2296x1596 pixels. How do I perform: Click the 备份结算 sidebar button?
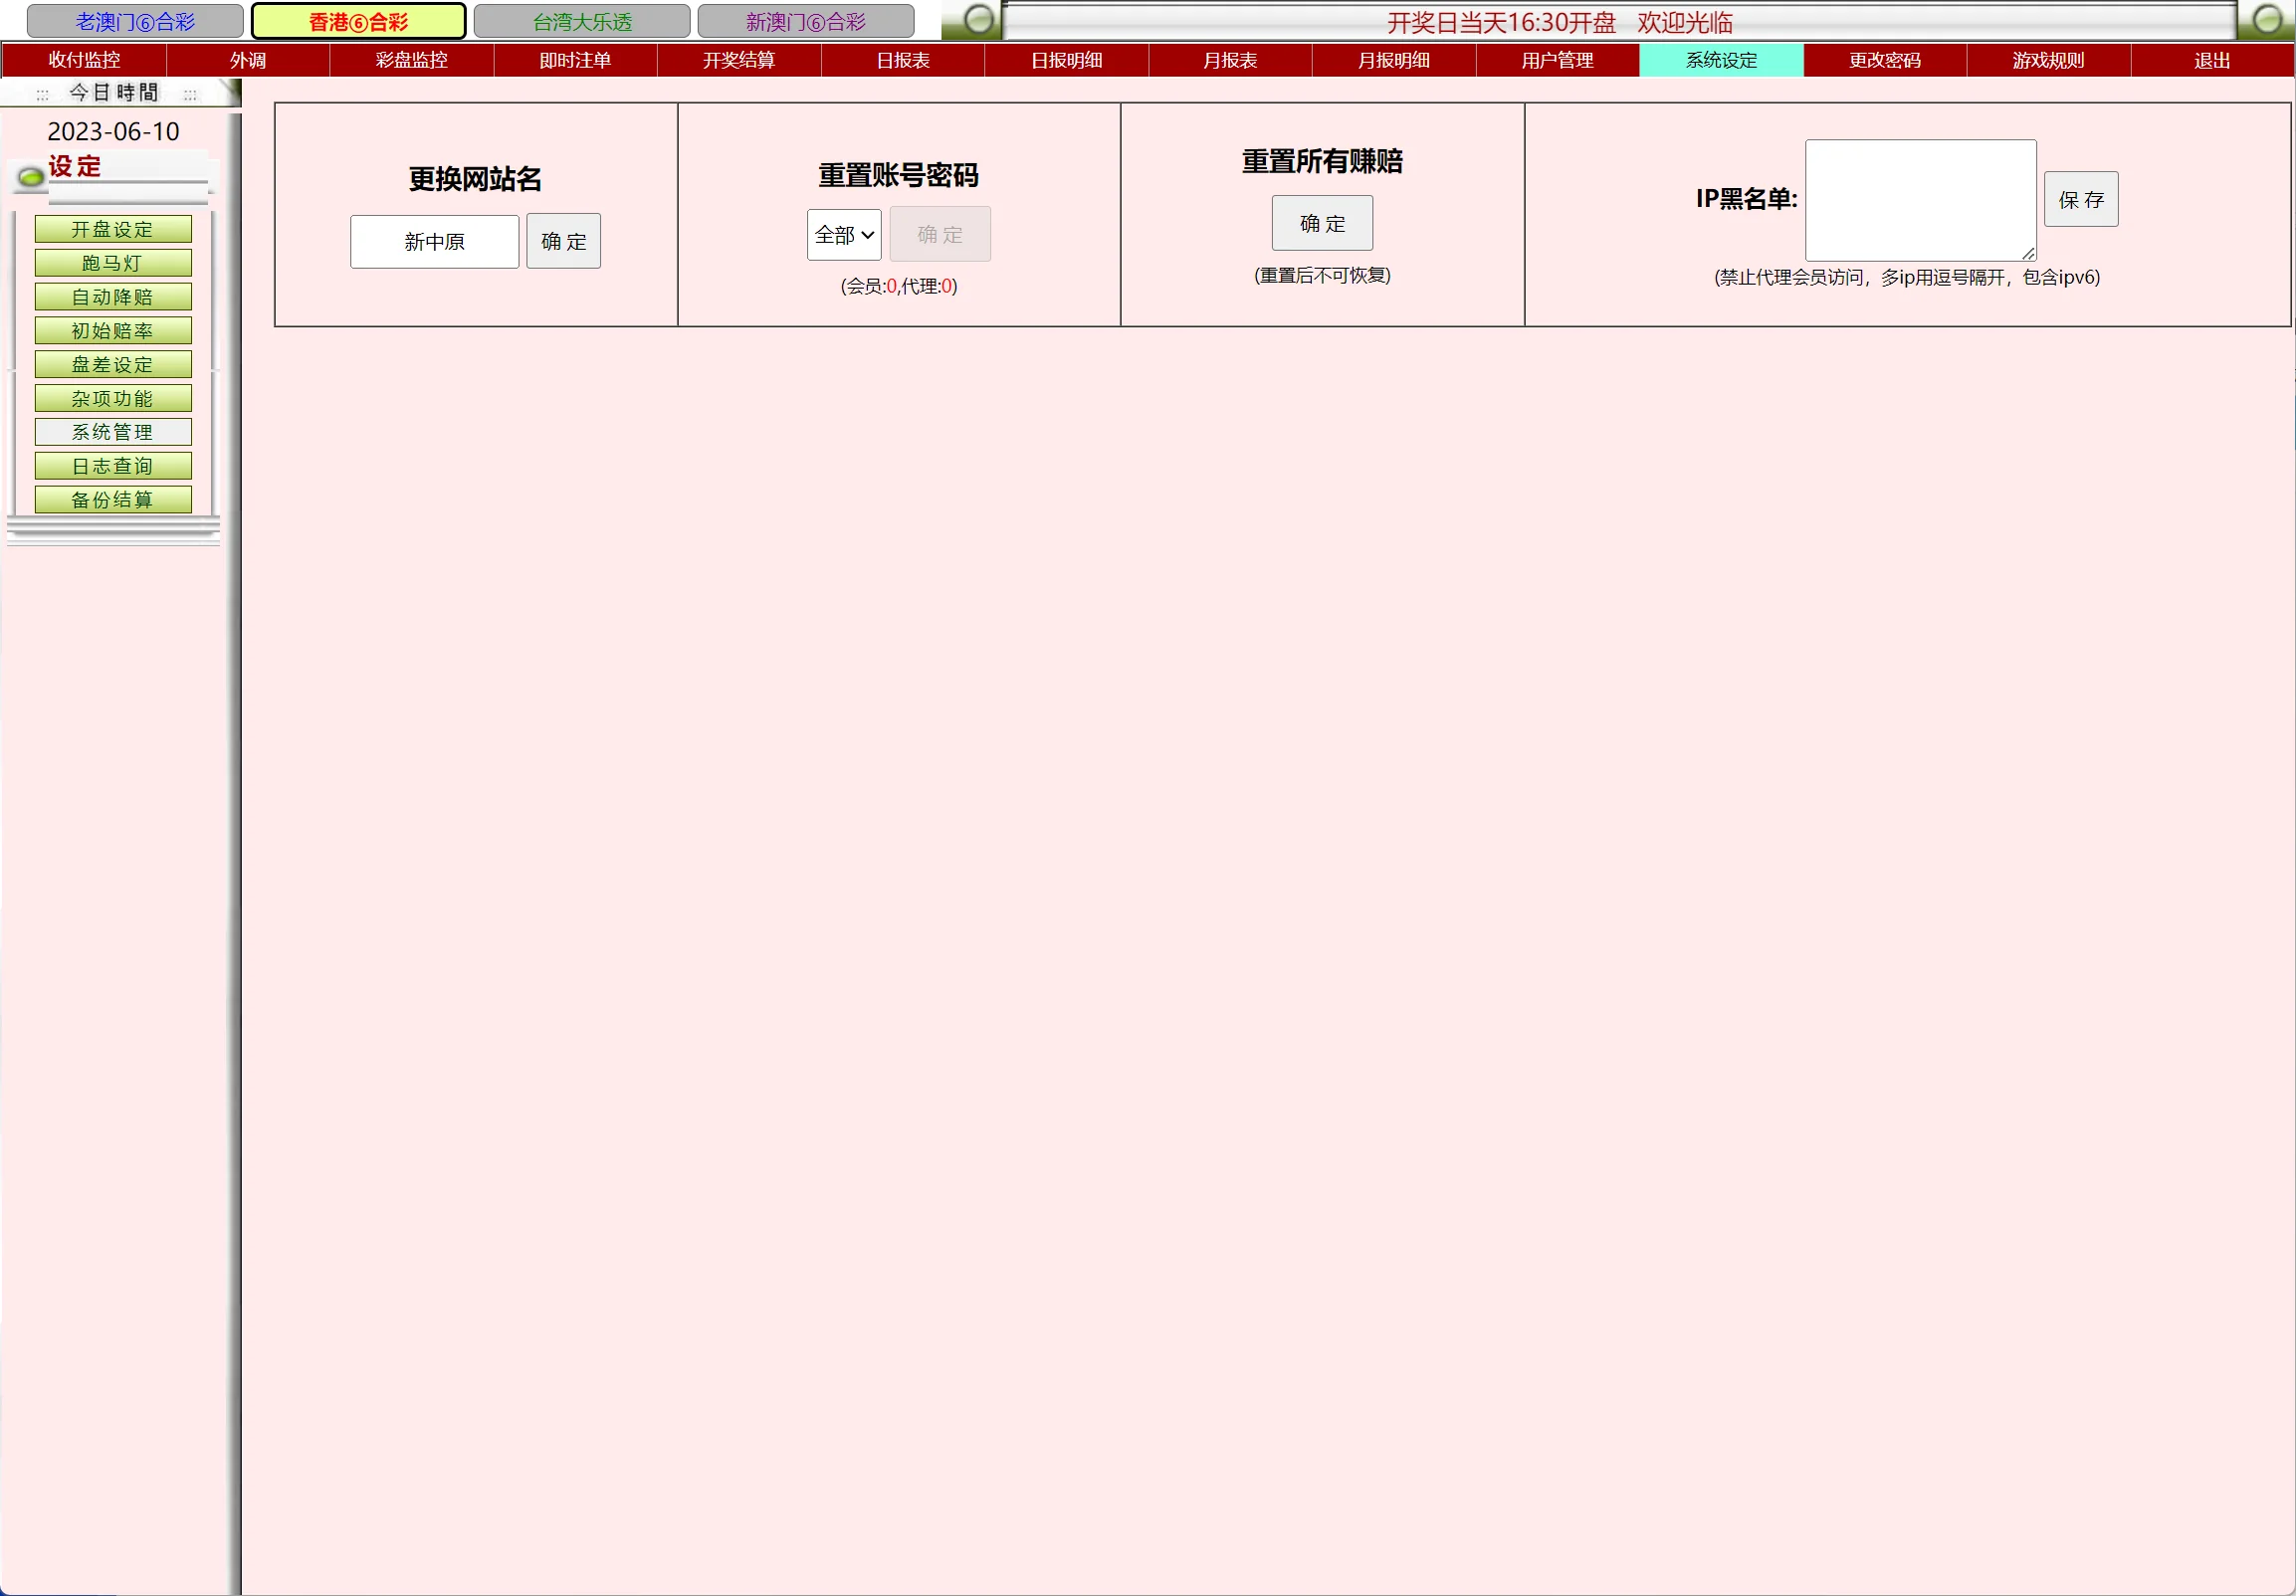pos(113,500)
